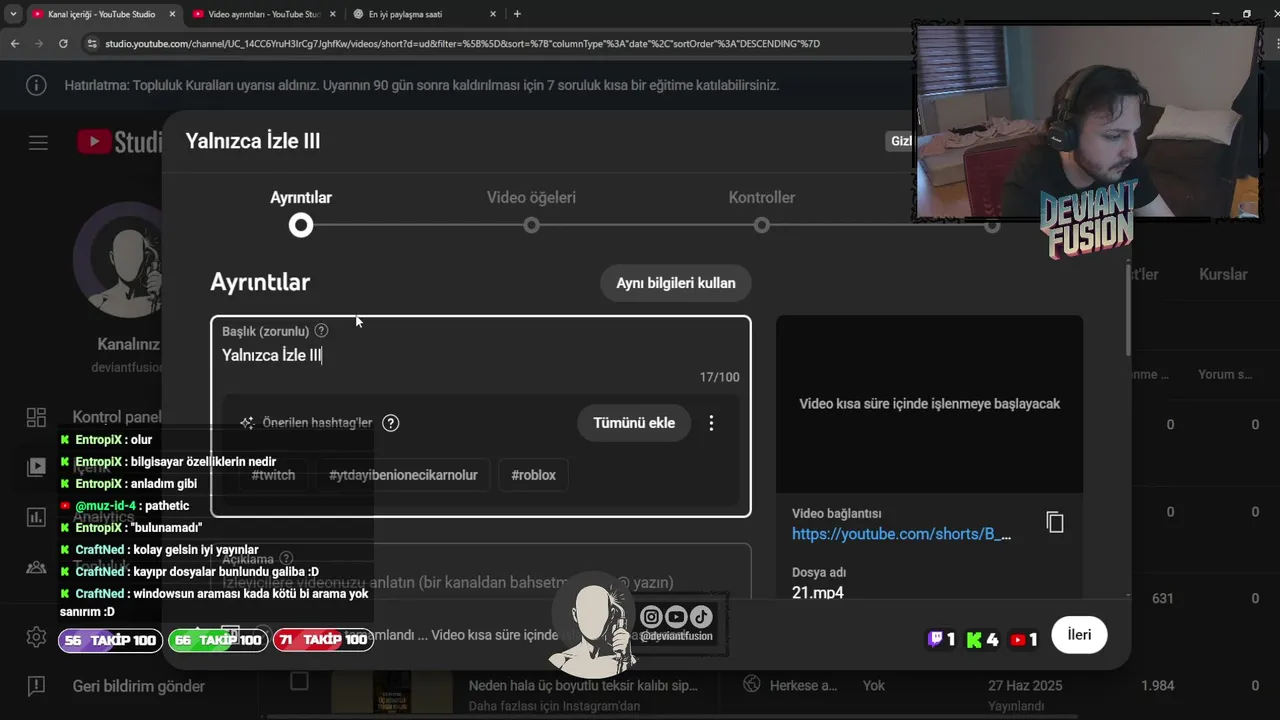Image resolution: width=1280 pixels, height=720 pixels.
Task: Close the En iyi paylaşma saati tab
Action: (493, 14)
